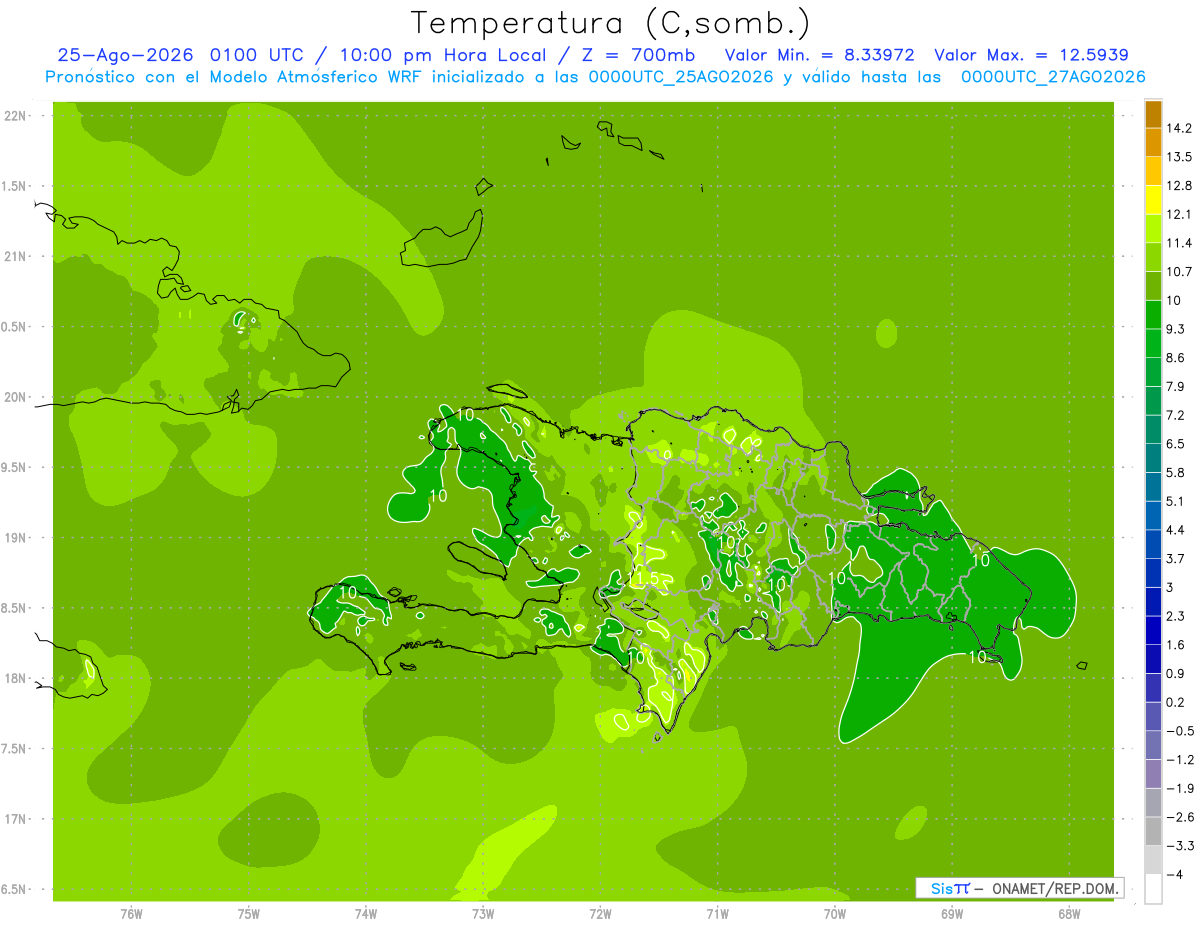This screenshot has width=1200, height=927.
Task: Select colorbar band between 10 and 10.7
Action: tap(1153, 286)
